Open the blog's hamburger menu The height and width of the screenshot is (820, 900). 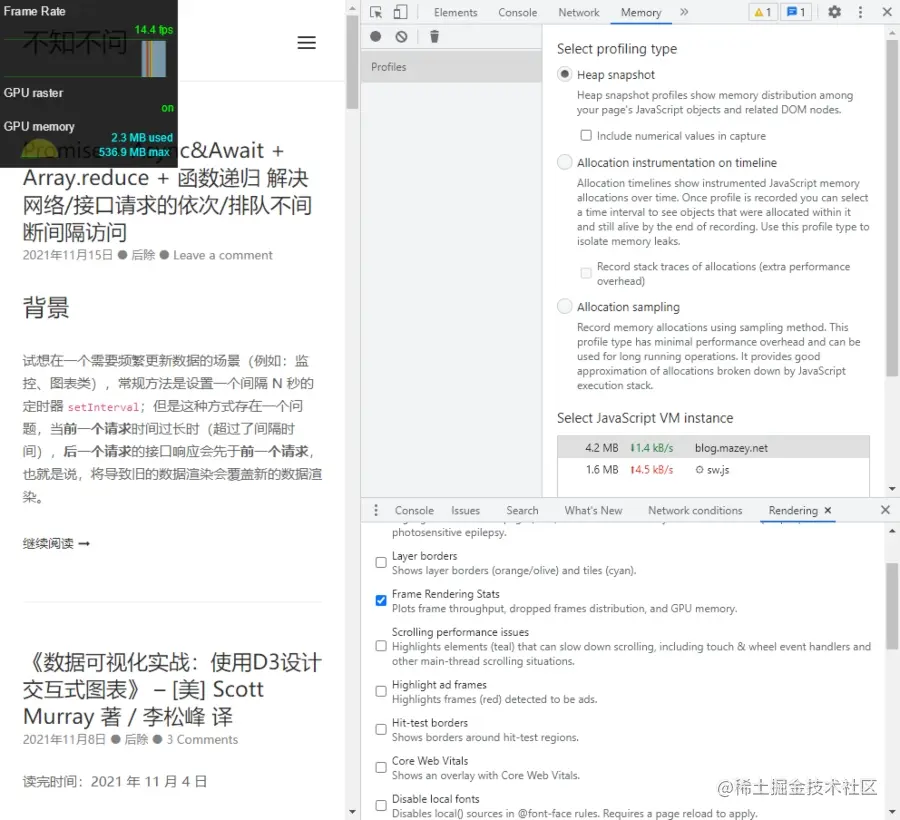pyautogui.click(x=307, y=42)
